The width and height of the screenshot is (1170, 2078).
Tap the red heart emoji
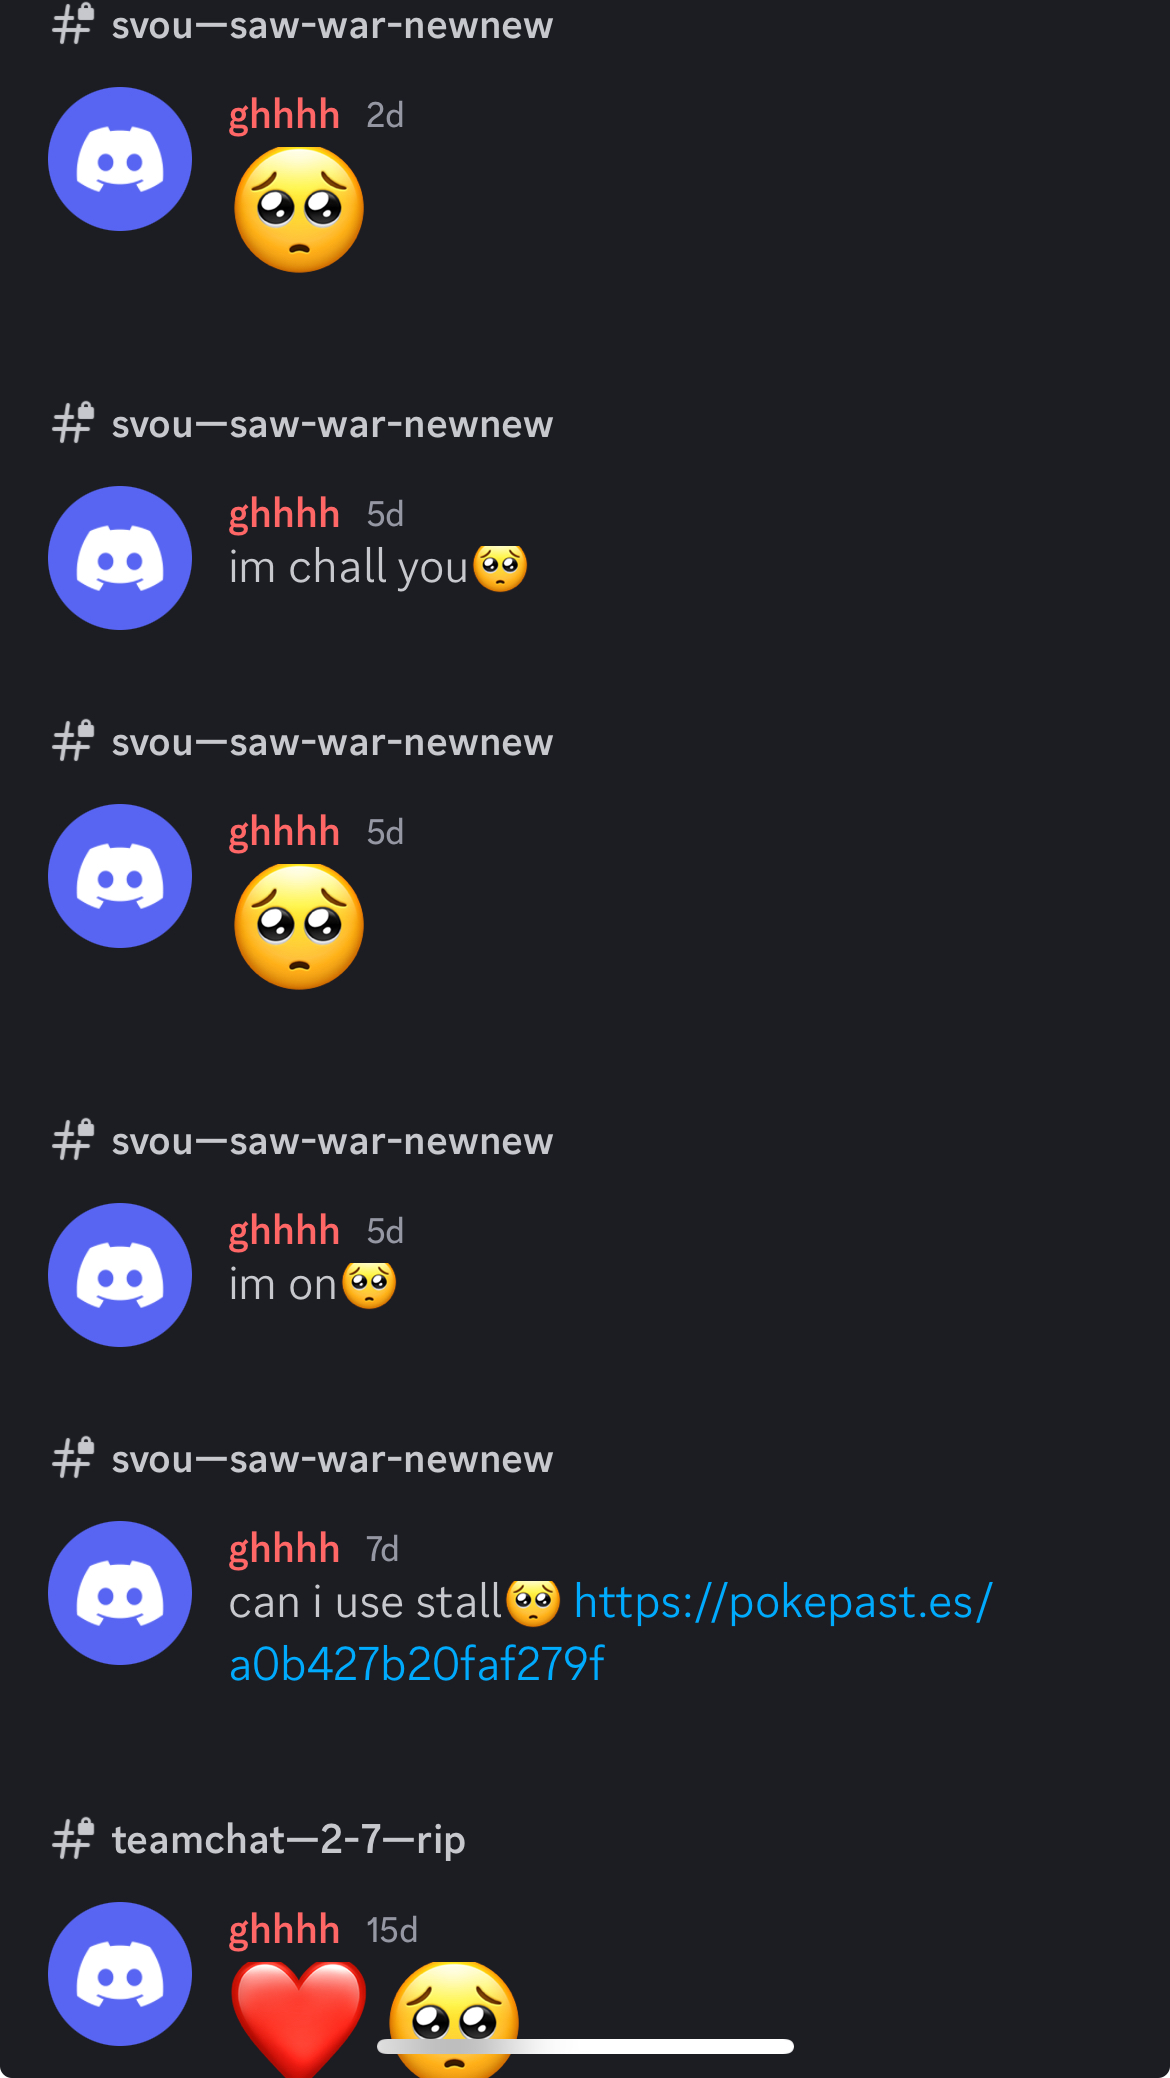tap(299, 2017)
